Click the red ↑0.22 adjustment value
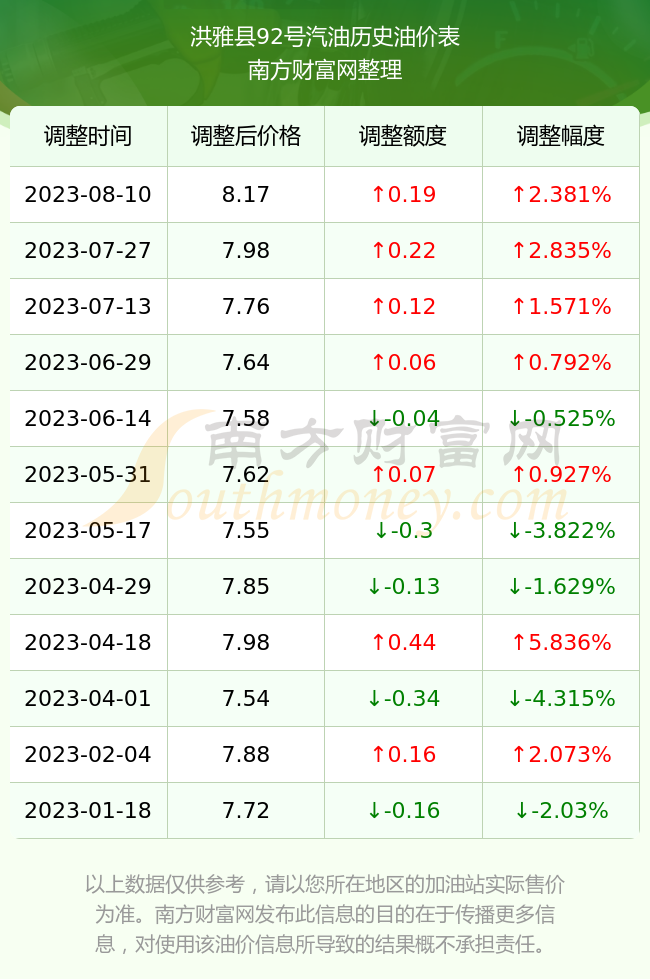This screenshot has width=650, height=980. 403,251
